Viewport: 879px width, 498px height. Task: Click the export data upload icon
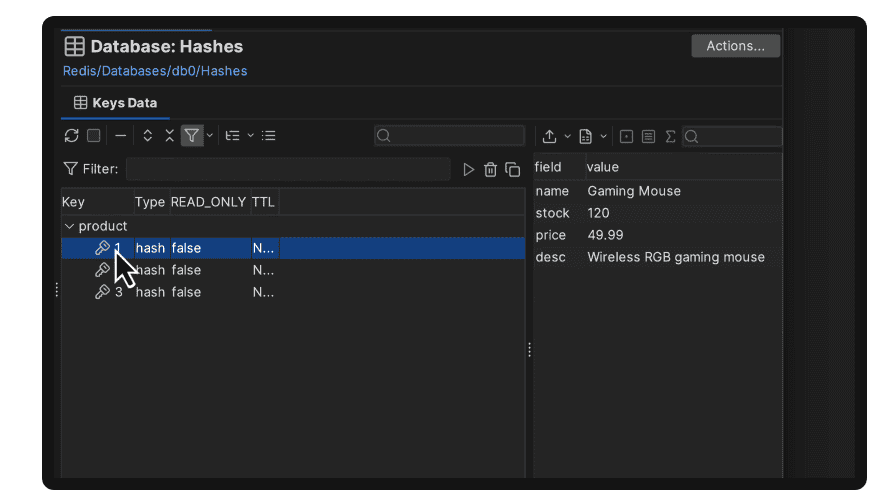pos(549,136)
